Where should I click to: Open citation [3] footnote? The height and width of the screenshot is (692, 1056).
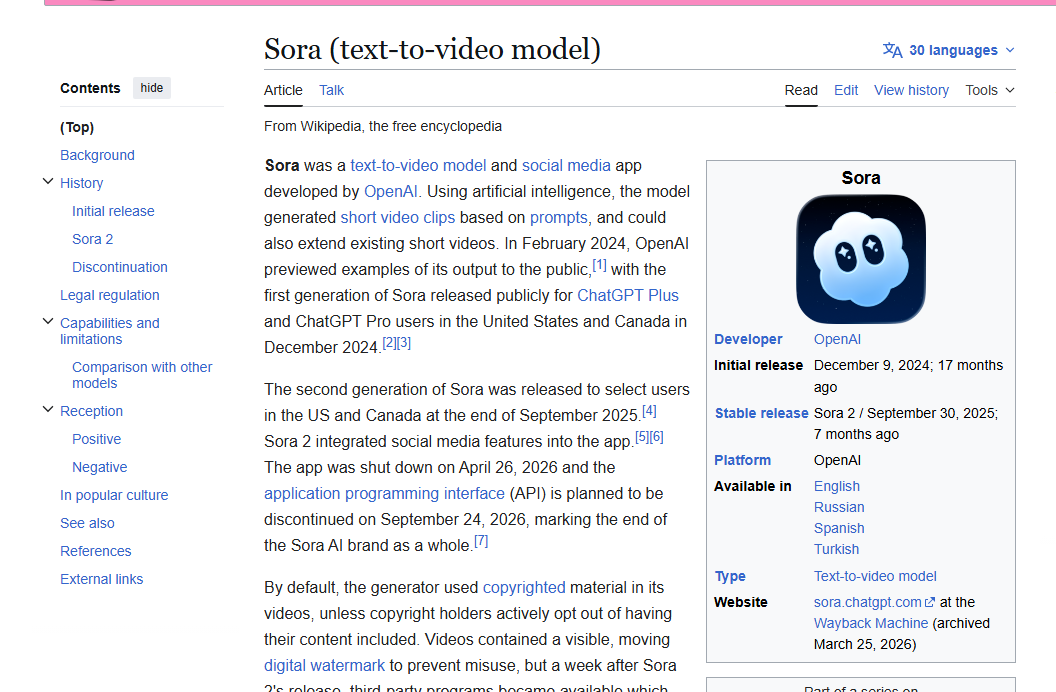[403, 343]
